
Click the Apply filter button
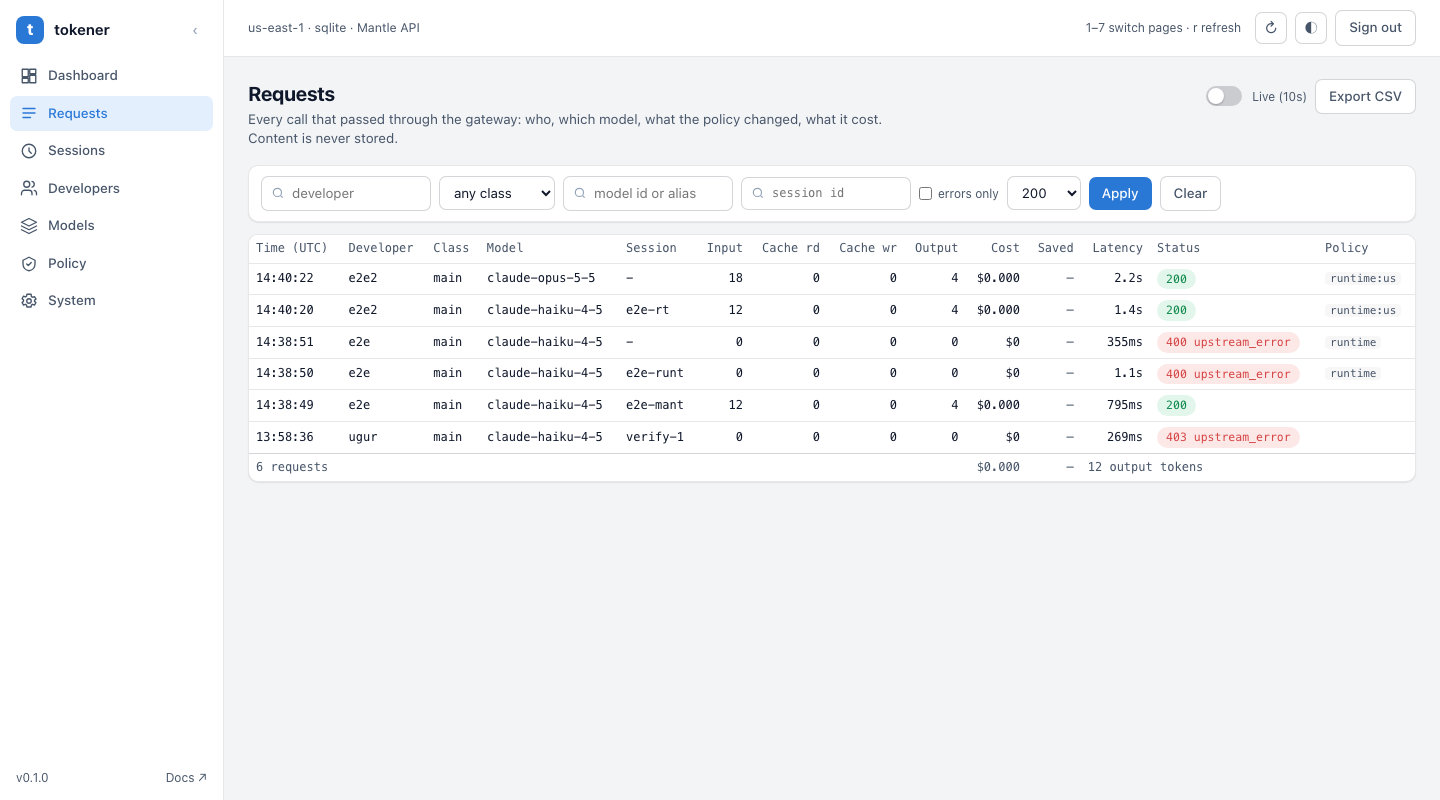point(1120,194)
